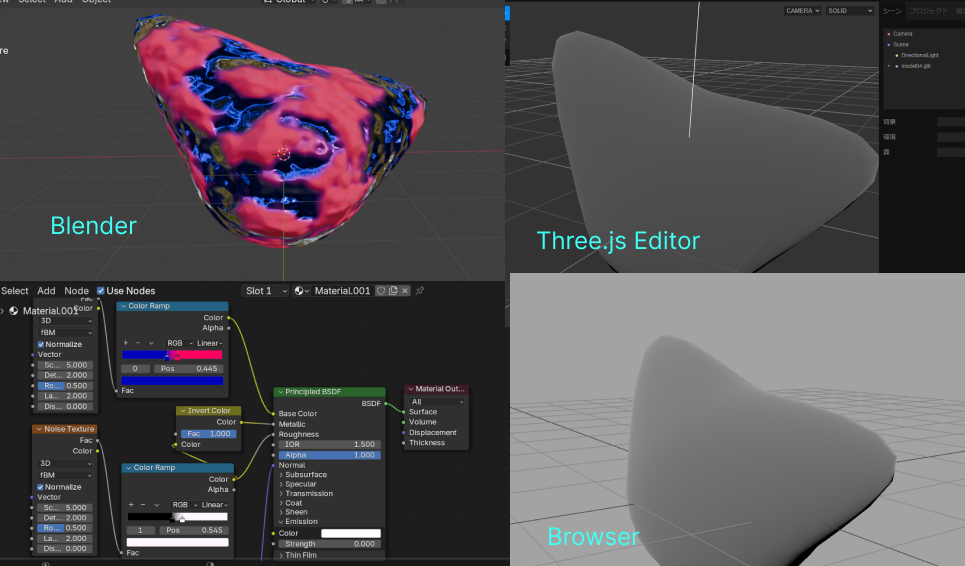Click the white Emission Color swatch

(350, 533)
